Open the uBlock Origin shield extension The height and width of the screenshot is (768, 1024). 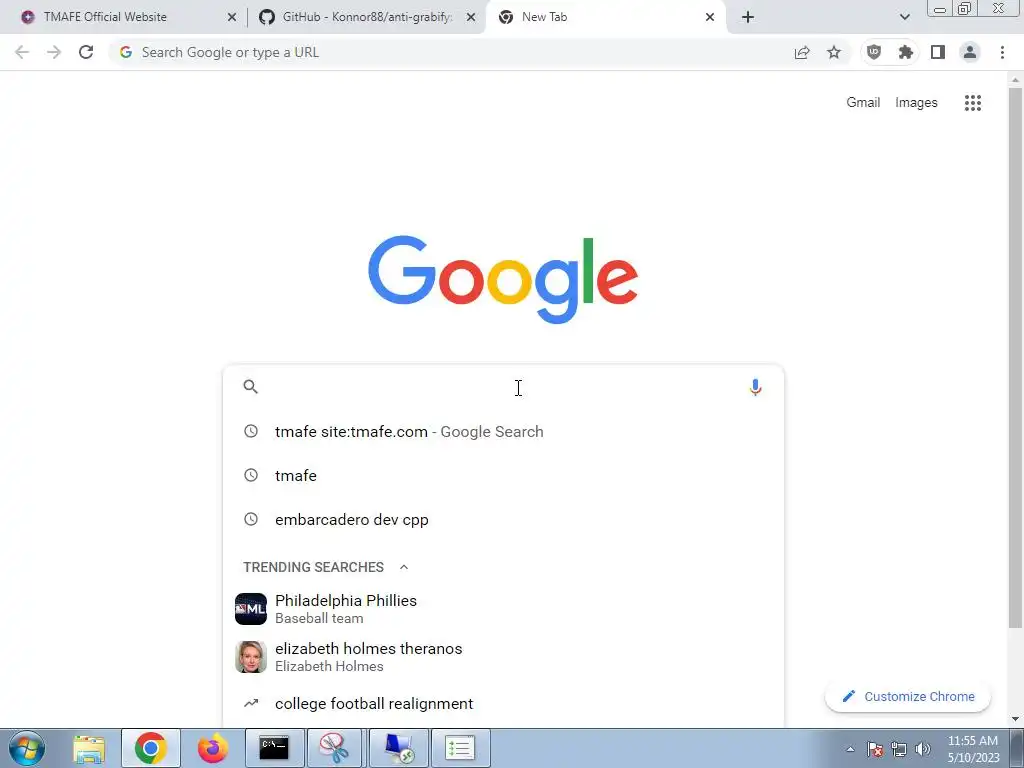click(x=874, y=52)
